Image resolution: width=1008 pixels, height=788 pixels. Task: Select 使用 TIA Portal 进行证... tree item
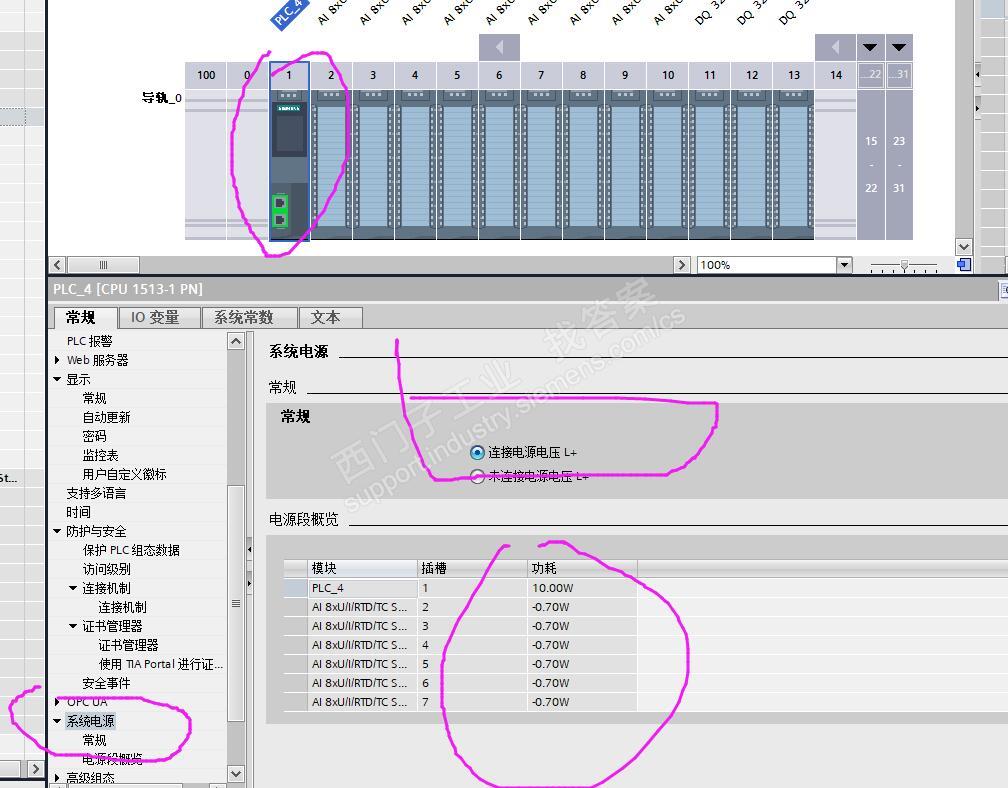point(160,664)
